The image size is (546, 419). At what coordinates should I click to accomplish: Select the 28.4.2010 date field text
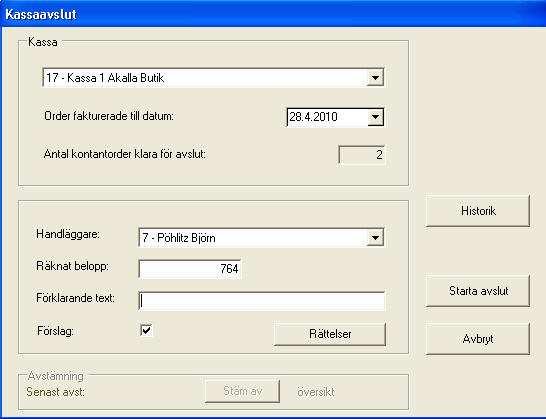point(313,117)
